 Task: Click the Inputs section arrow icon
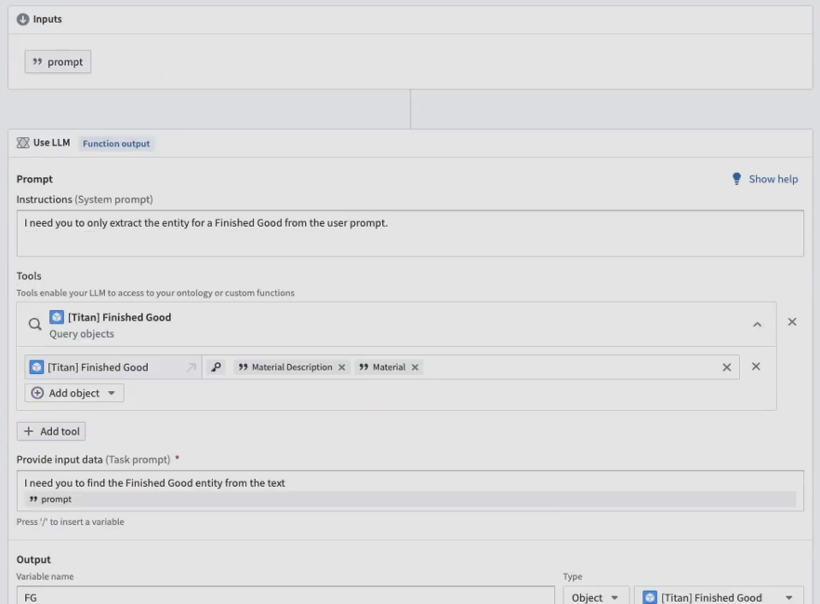(22, 20)
